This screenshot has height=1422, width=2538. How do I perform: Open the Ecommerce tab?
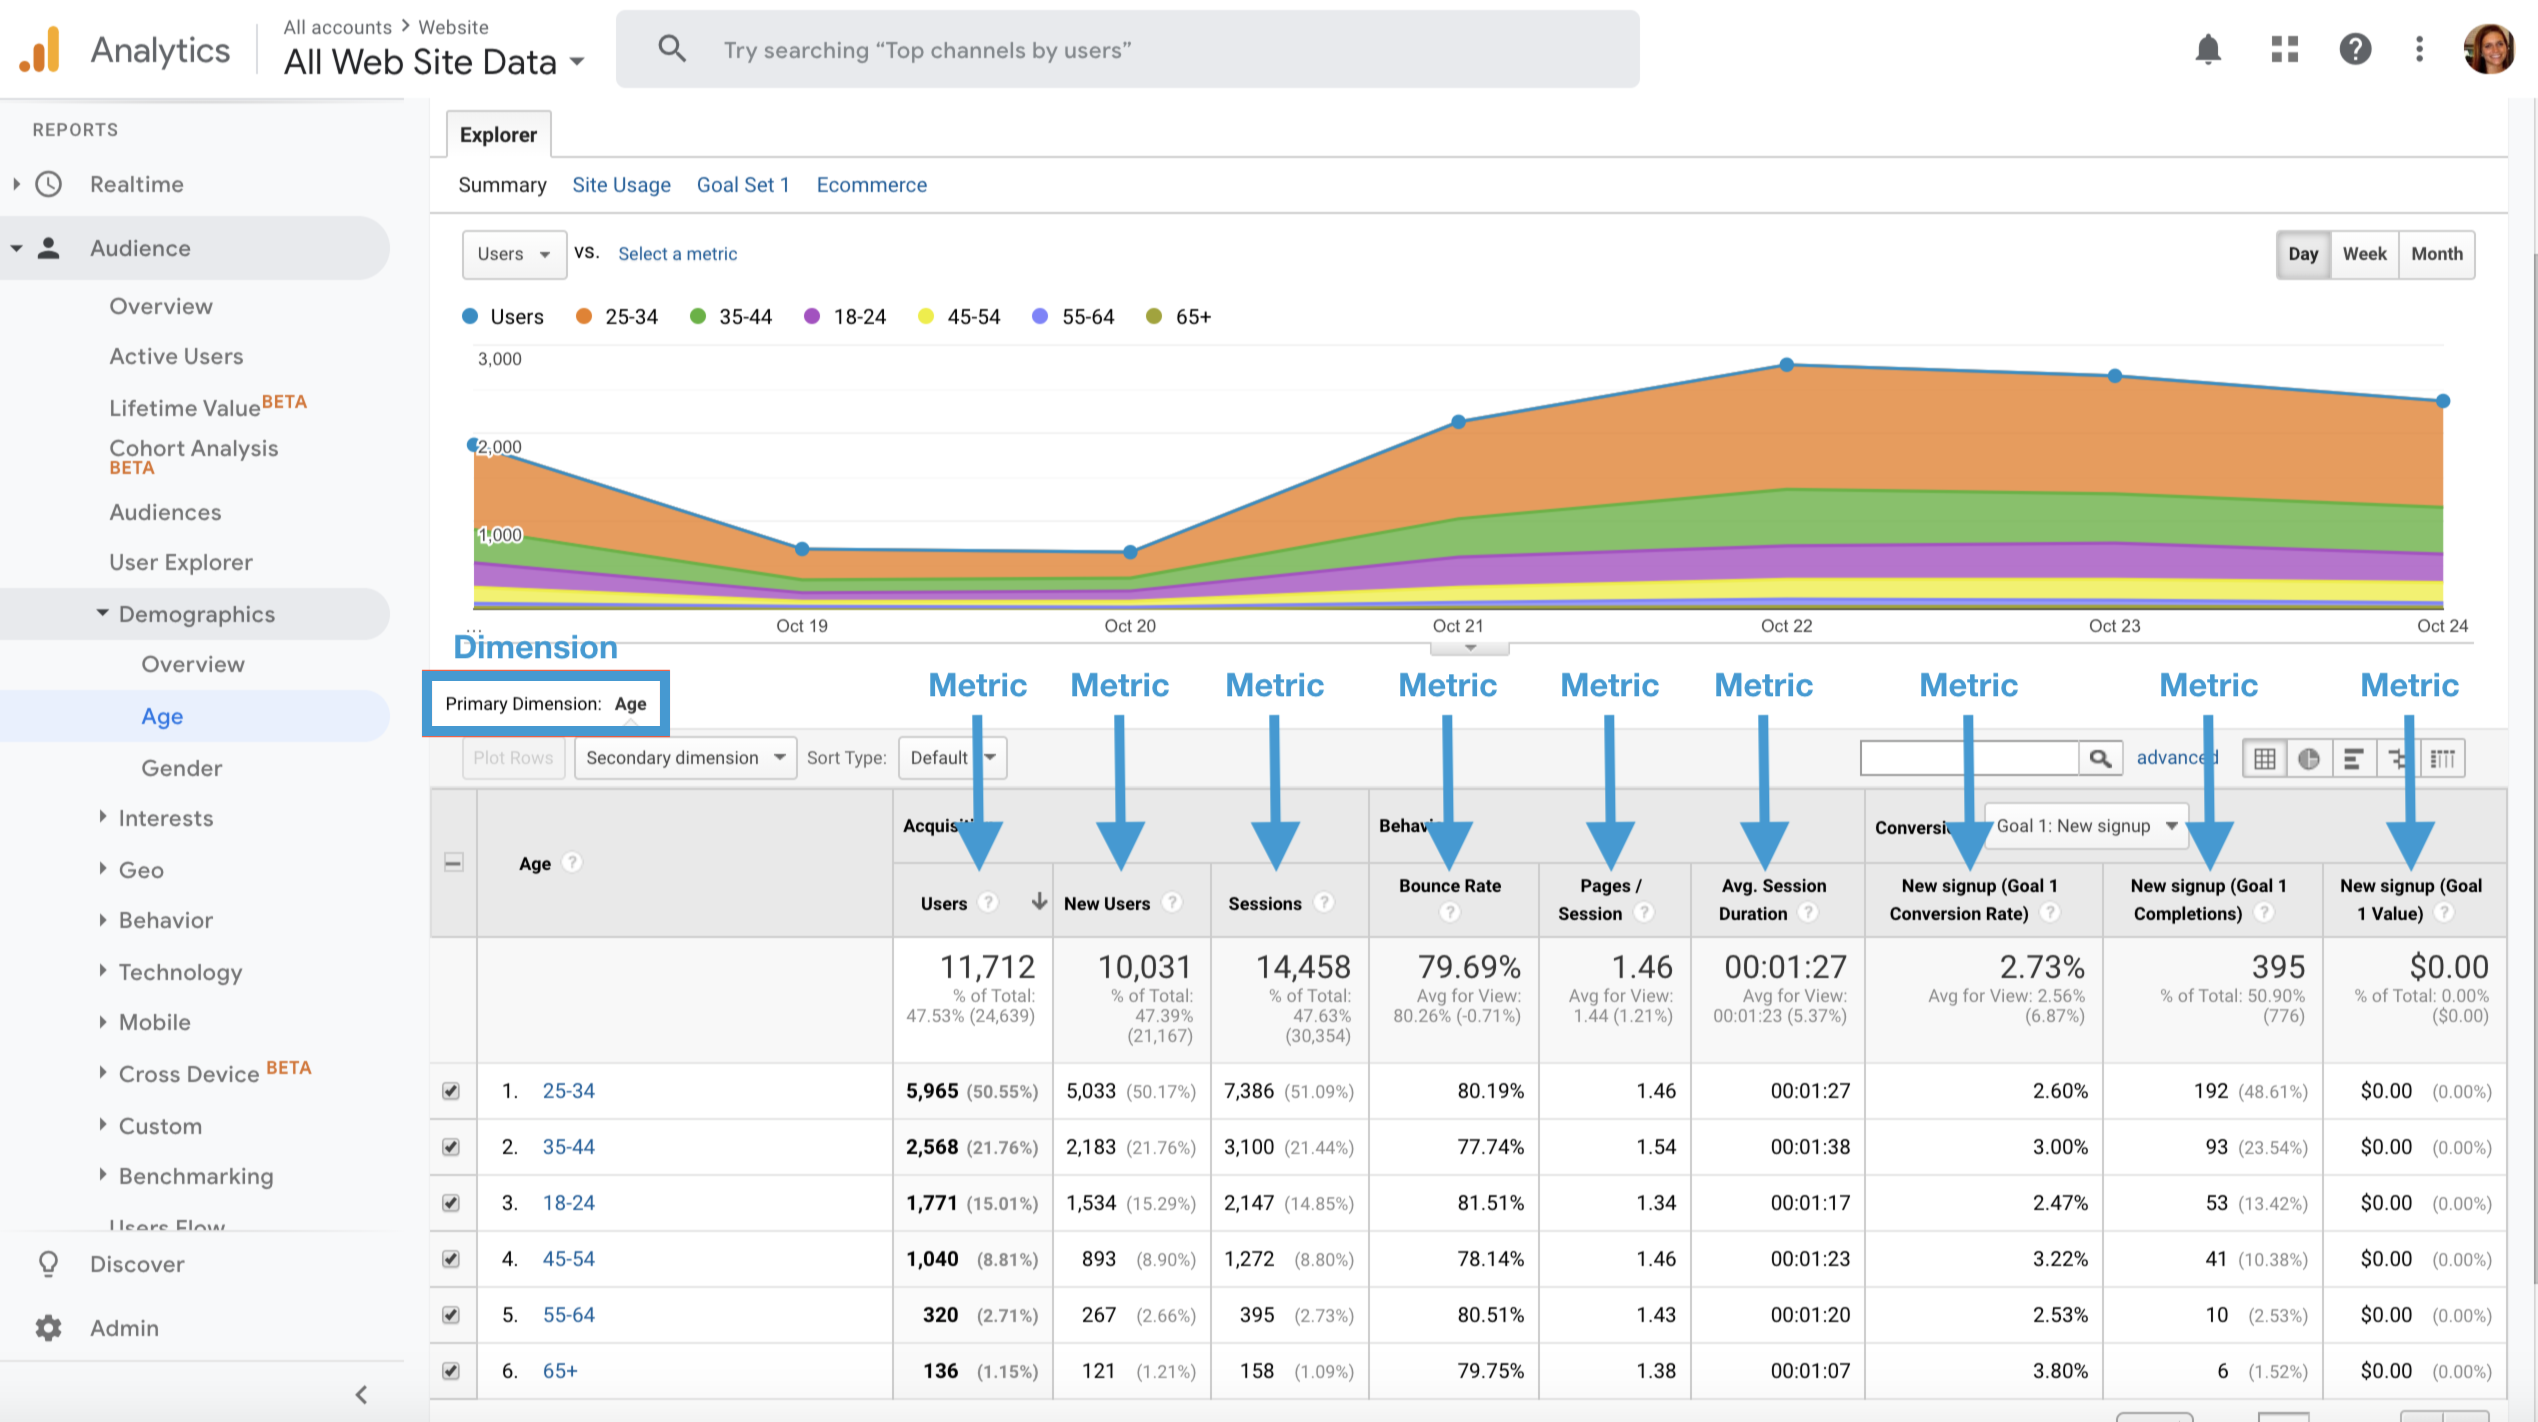(x=871, y=185)
